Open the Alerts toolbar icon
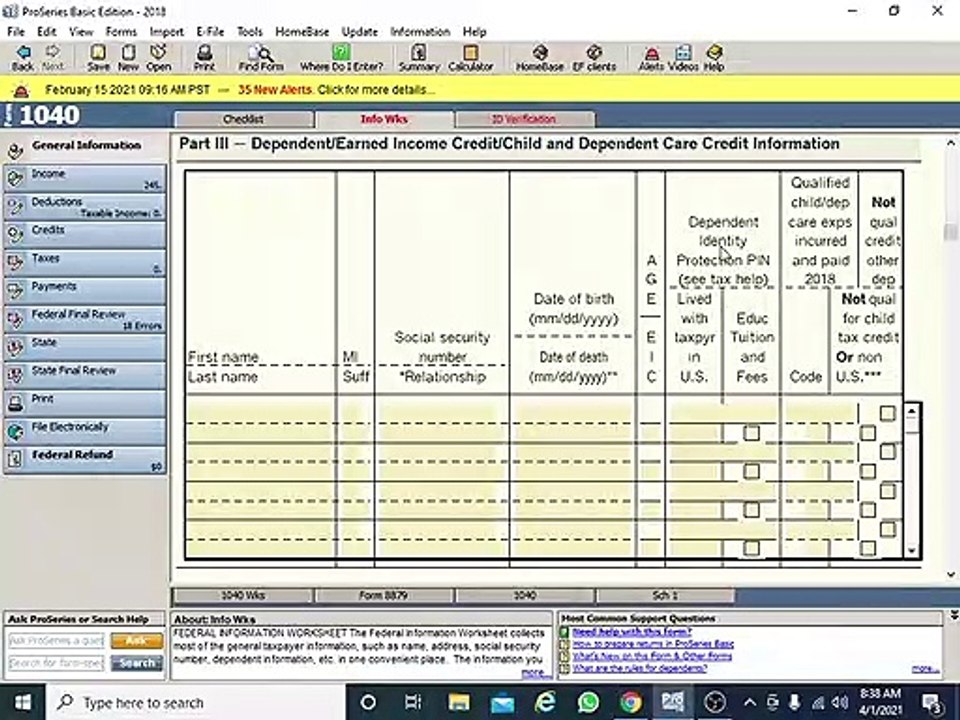 (651, 58)
